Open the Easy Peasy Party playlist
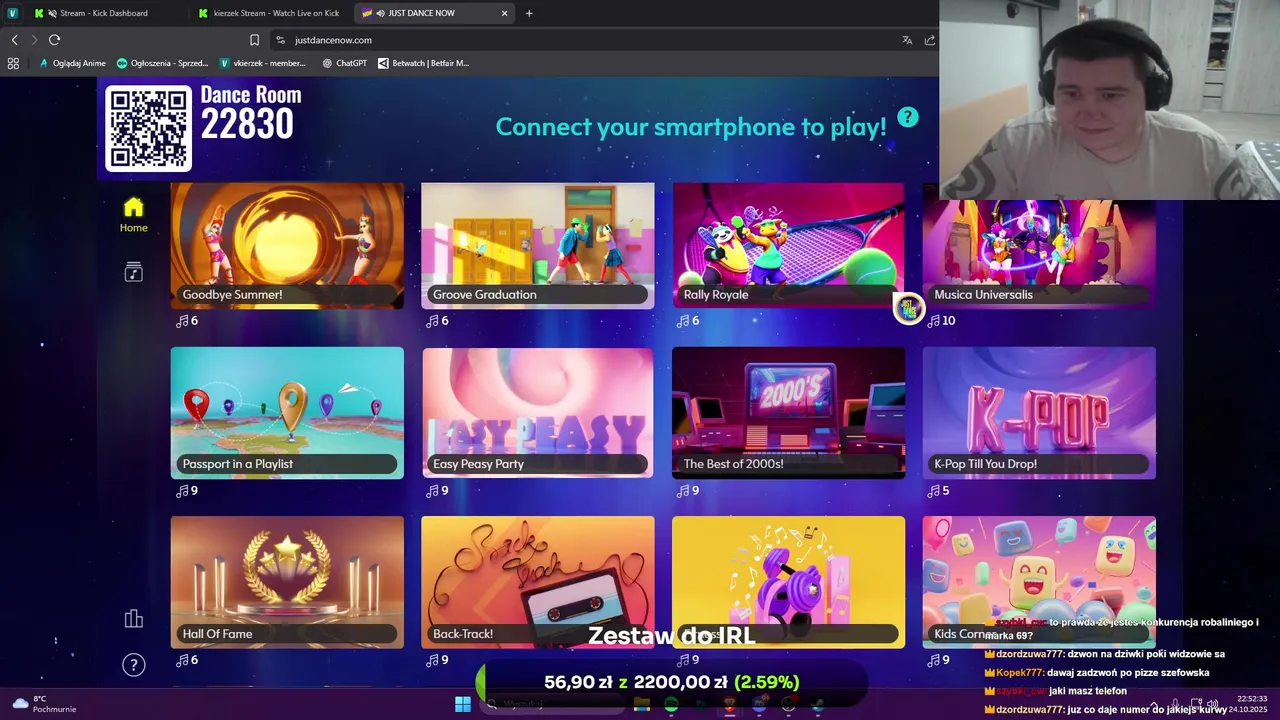Viewport: 1280px width, 720px height. [x=538, y=412]
